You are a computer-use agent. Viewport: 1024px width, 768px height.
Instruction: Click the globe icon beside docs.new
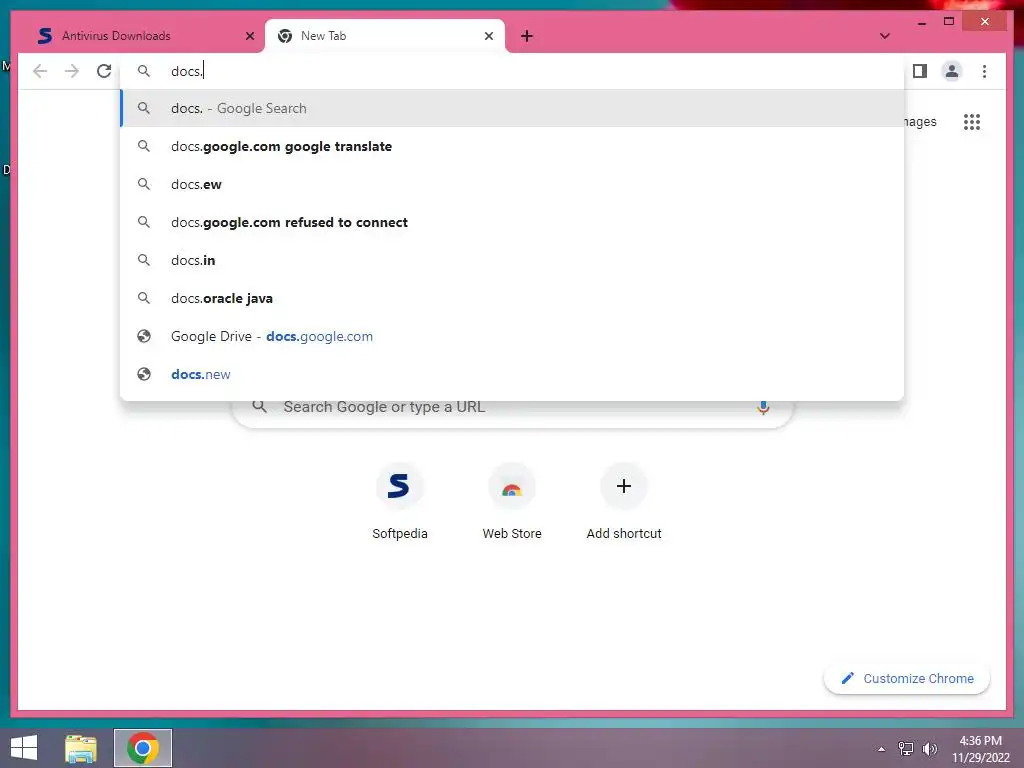(144, 374)
